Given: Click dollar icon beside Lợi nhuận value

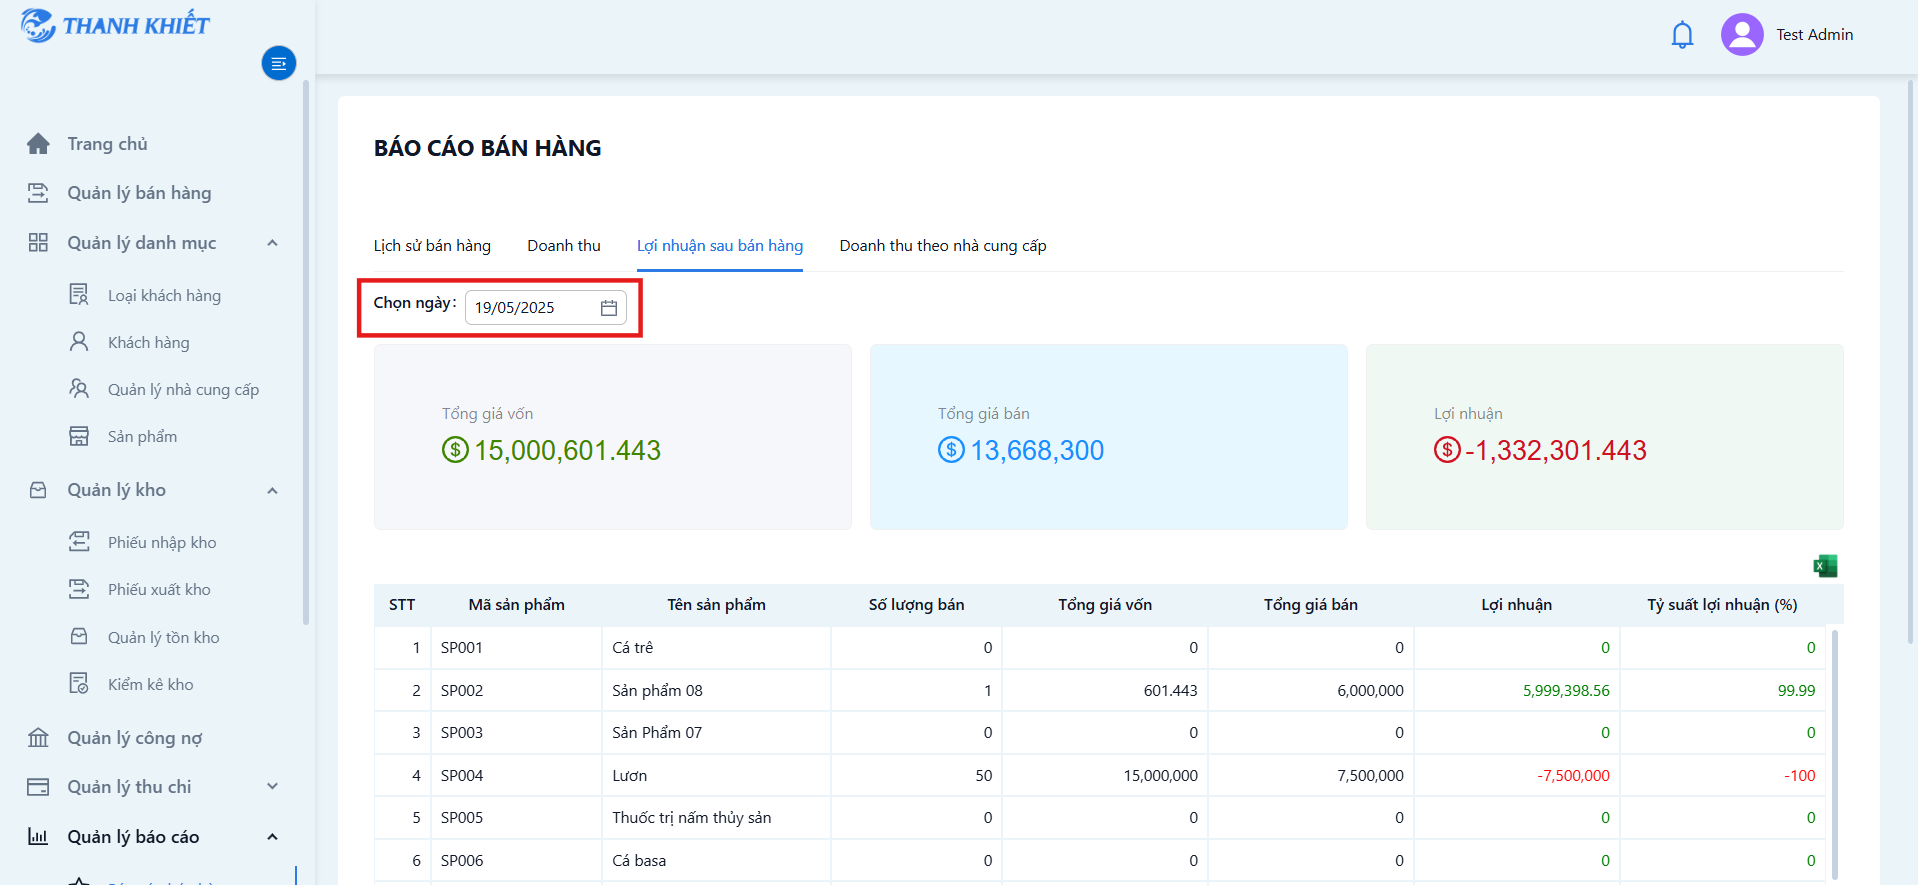Looking at the screenshot, I should click(1447, 450).
